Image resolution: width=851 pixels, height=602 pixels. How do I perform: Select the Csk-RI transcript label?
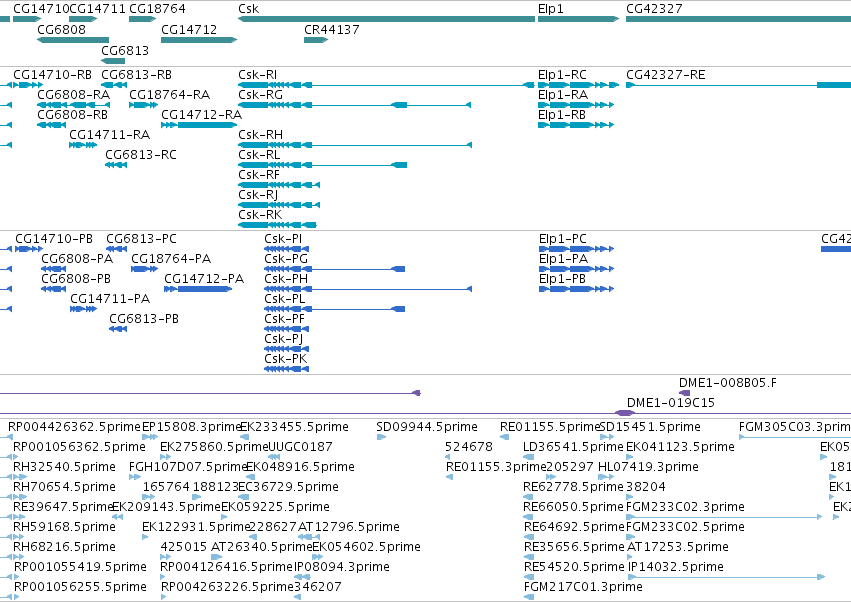(x=257, y=75)
